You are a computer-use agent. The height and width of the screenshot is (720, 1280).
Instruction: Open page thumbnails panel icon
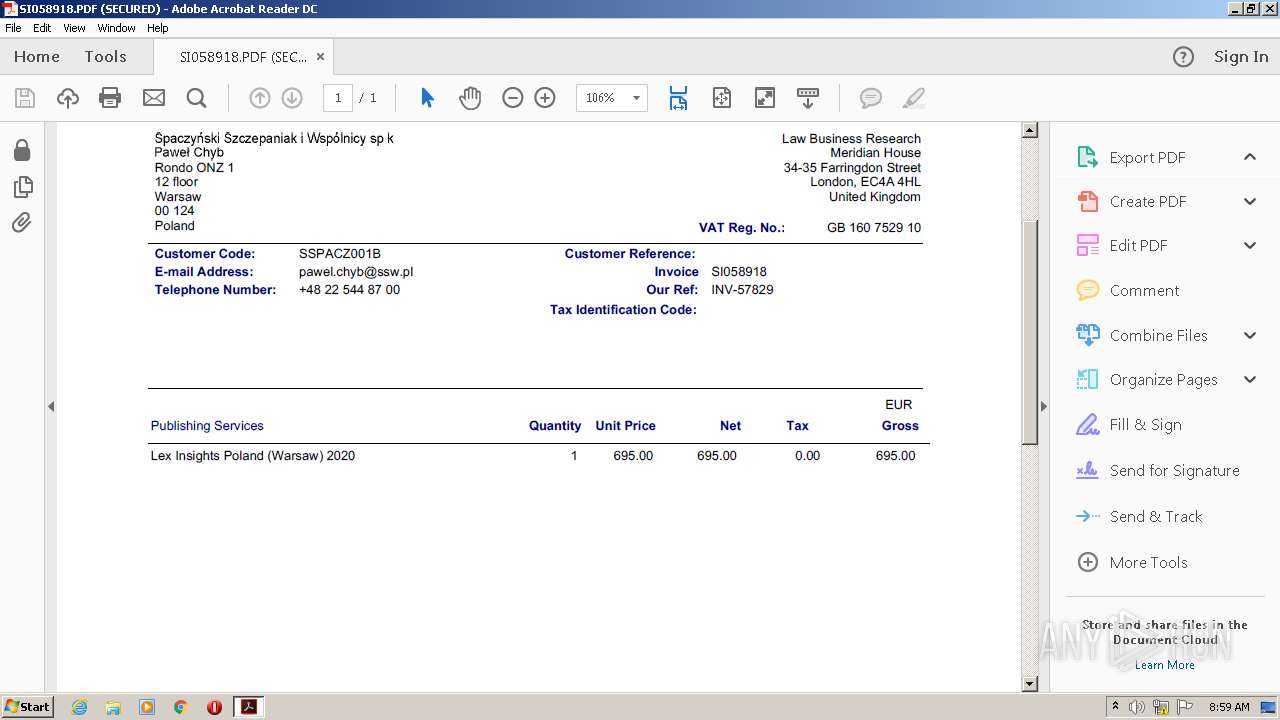22,187
